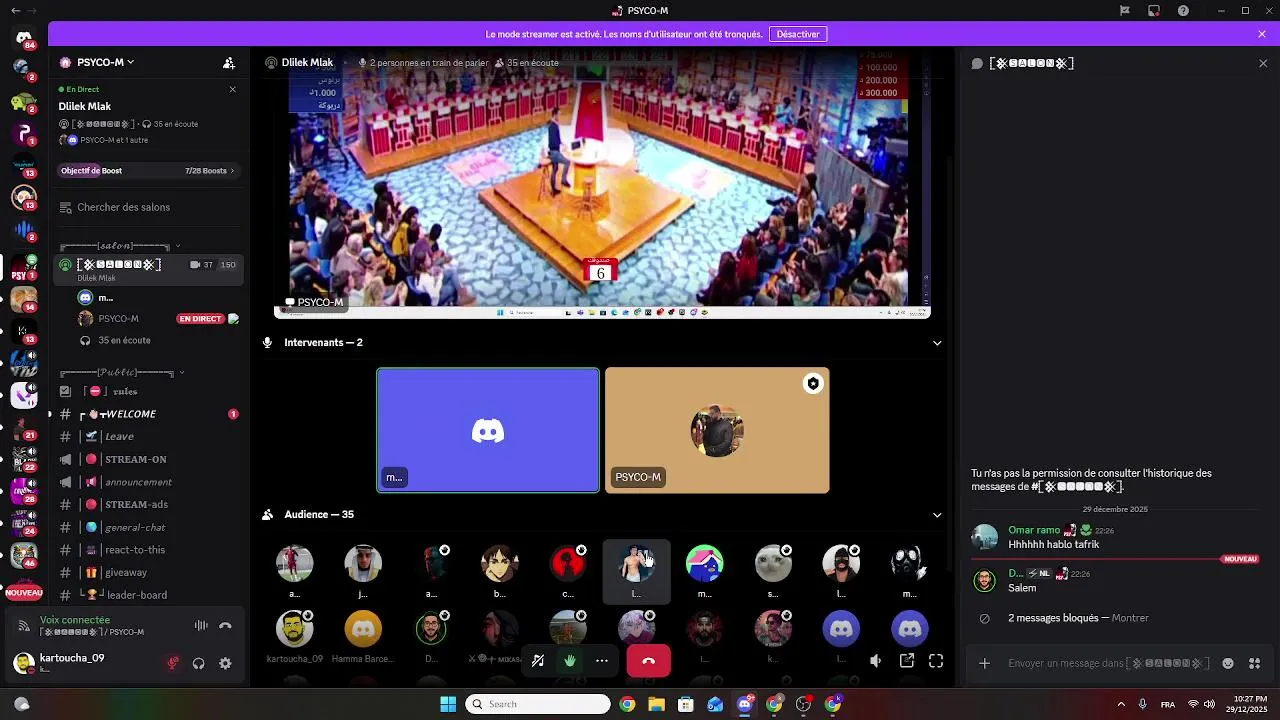The width and height of the screenshot is (1280, 720).
Task: Open the Discord taskbar icon
Action: [744, 704]
